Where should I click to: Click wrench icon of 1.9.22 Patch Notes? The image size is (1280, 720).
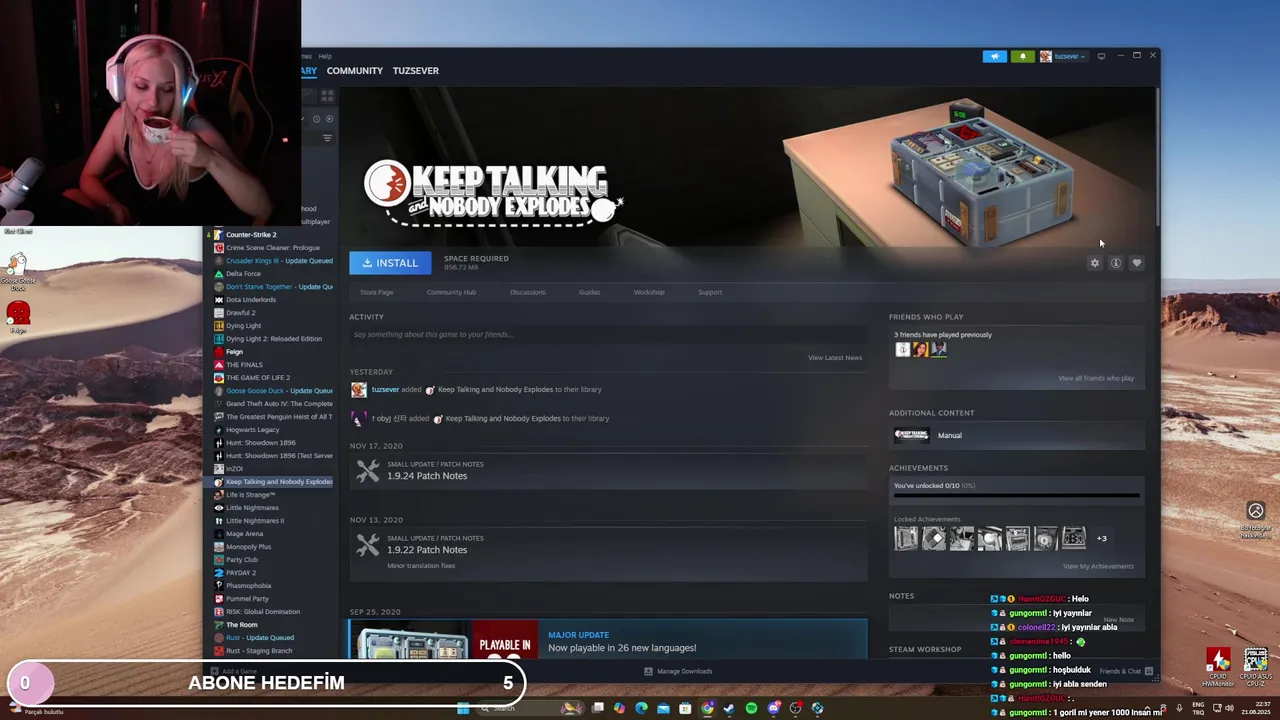click(x=368, y=544)
